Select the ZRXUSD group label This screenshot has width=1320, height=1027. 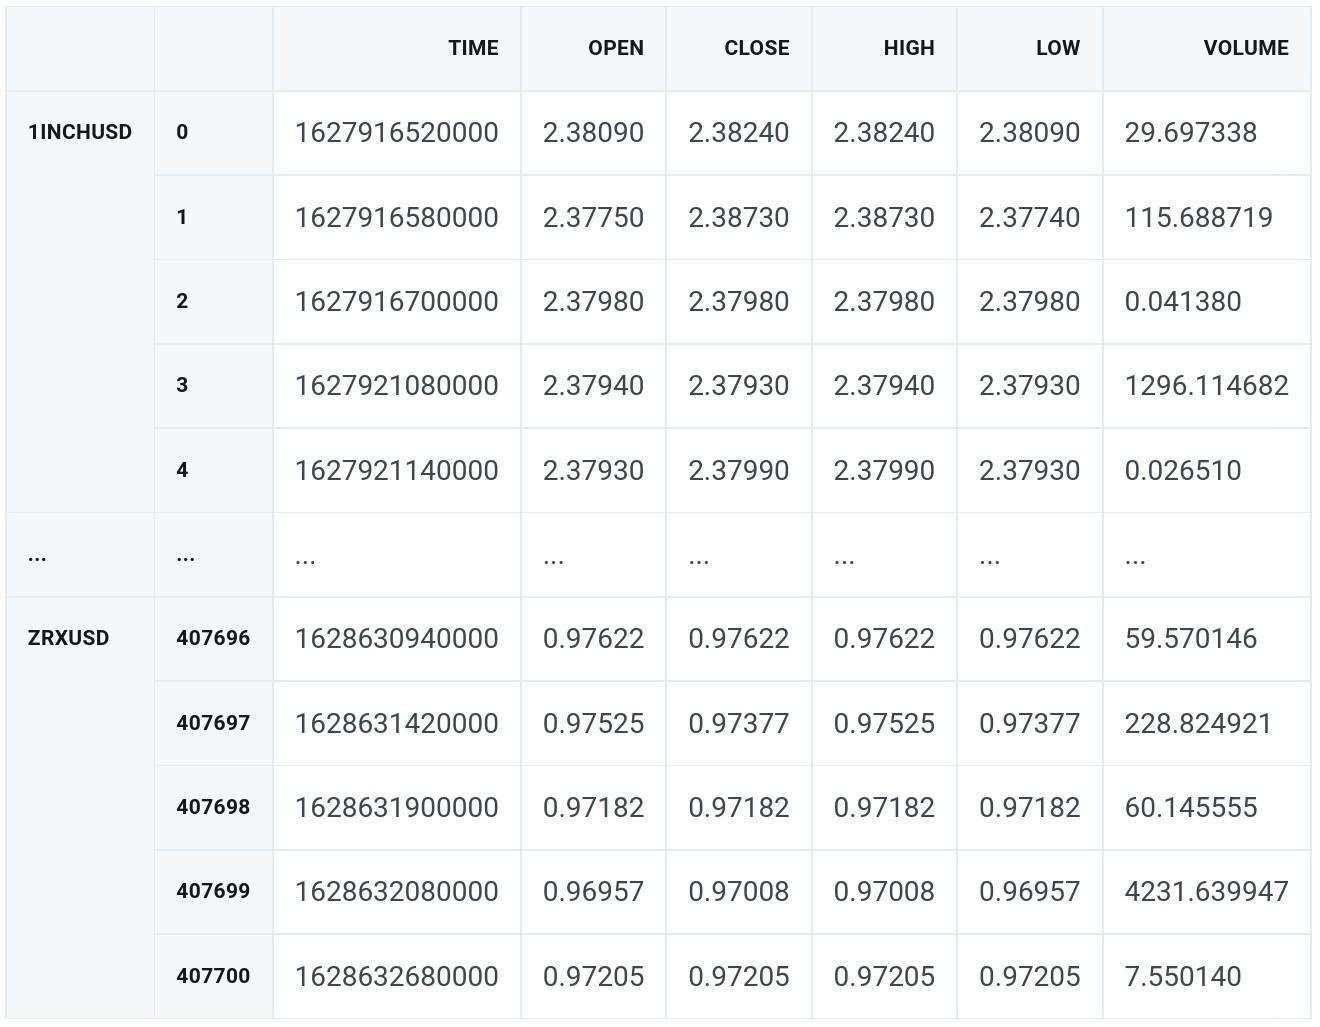coord(64,637)
